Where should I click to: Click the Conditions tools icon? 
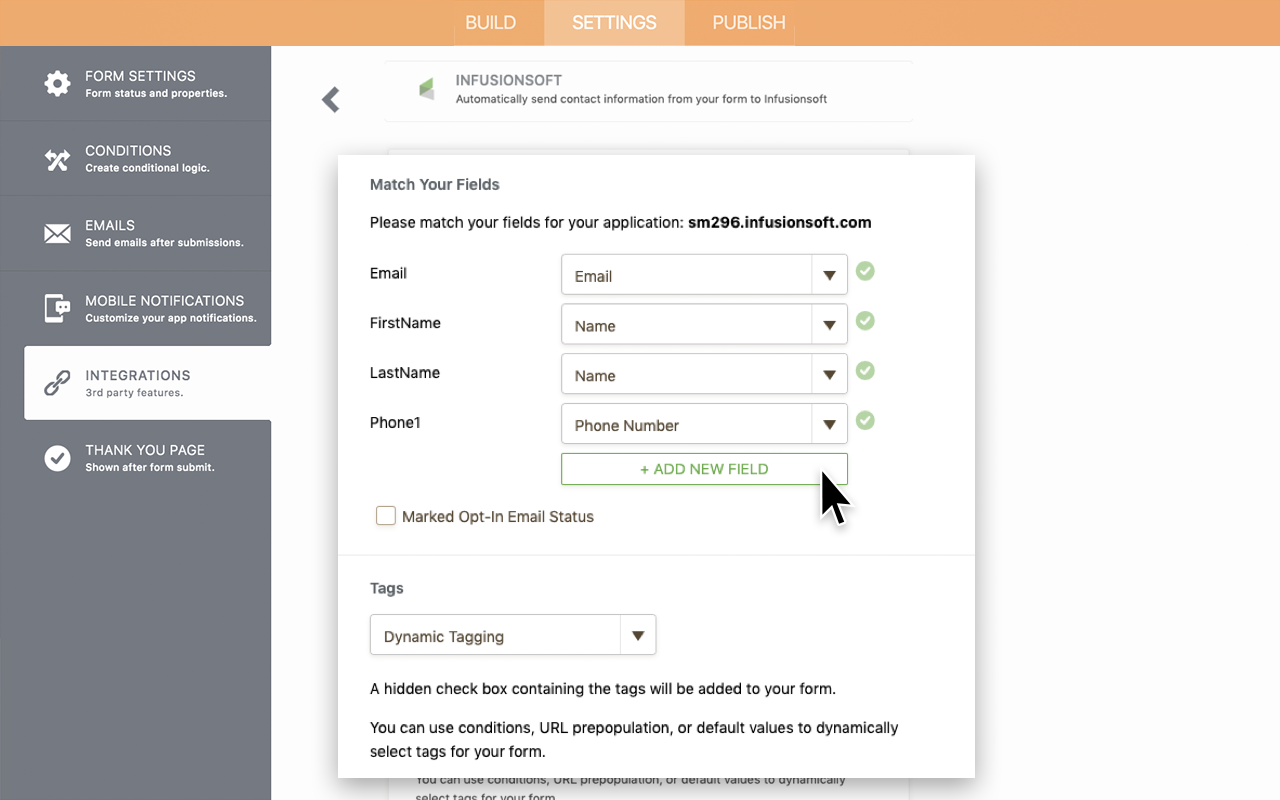click(x=58, y=159)
